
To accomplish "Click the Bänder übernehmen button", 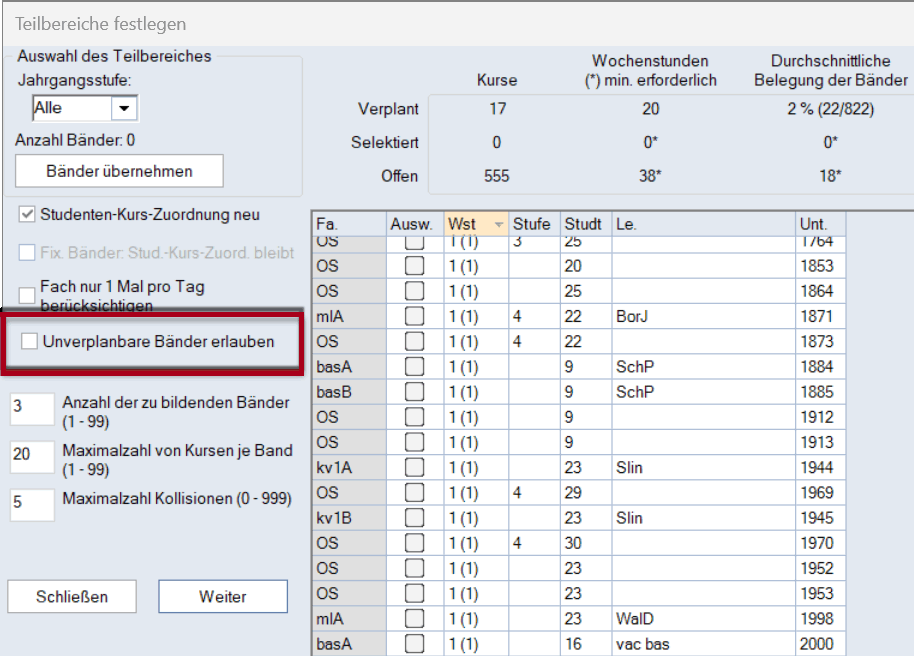I will coord(119,171).
